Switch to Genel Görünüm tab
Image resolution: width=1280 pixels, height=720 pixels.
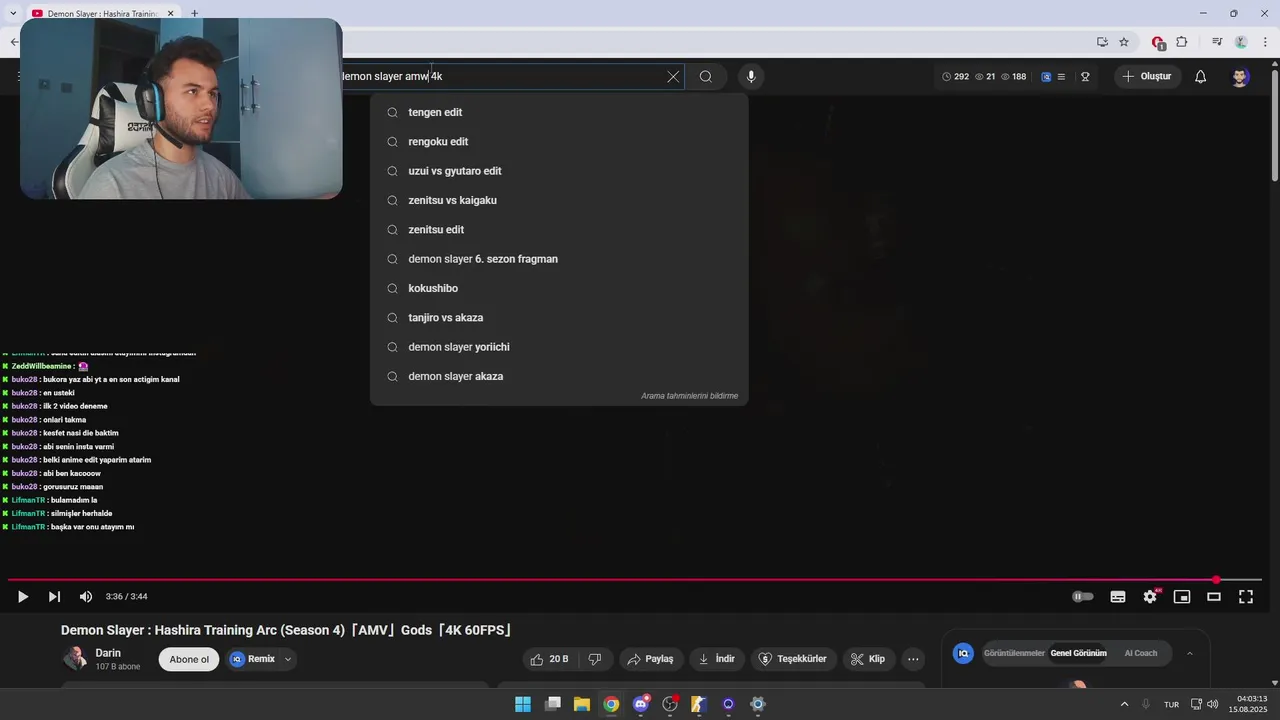tap(1078, 653)
